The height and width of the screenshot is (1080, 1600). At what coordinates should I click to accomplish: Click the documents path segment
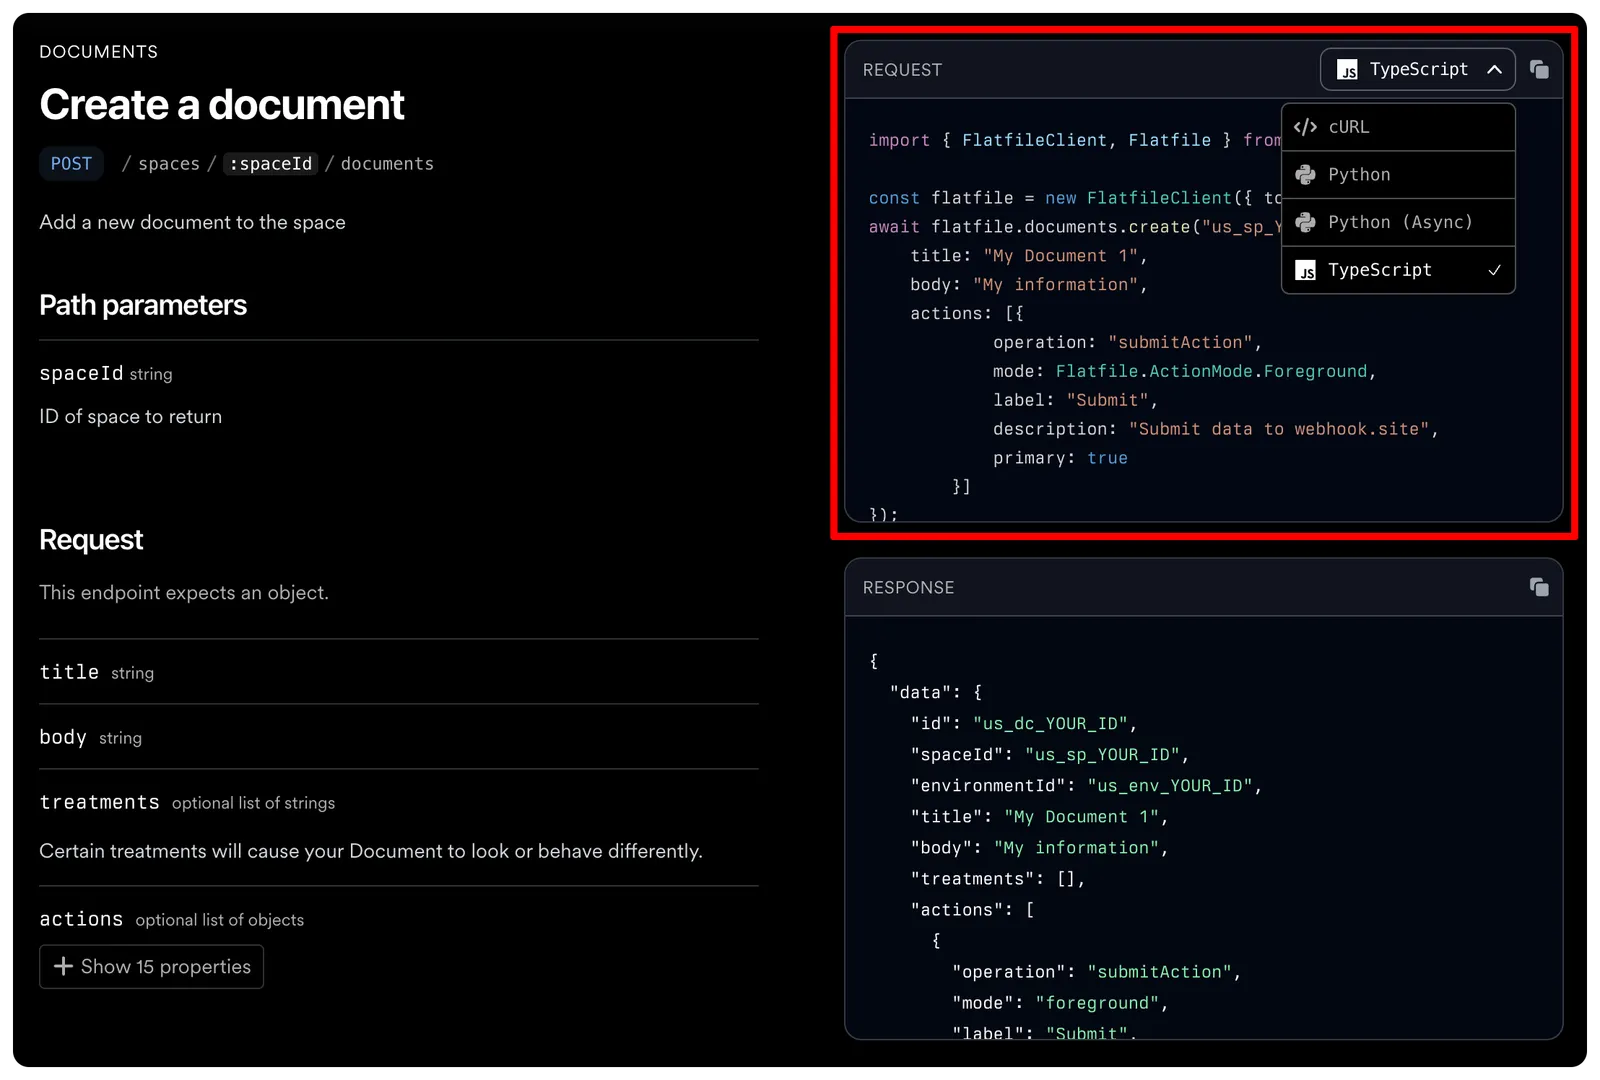point(387,163)
